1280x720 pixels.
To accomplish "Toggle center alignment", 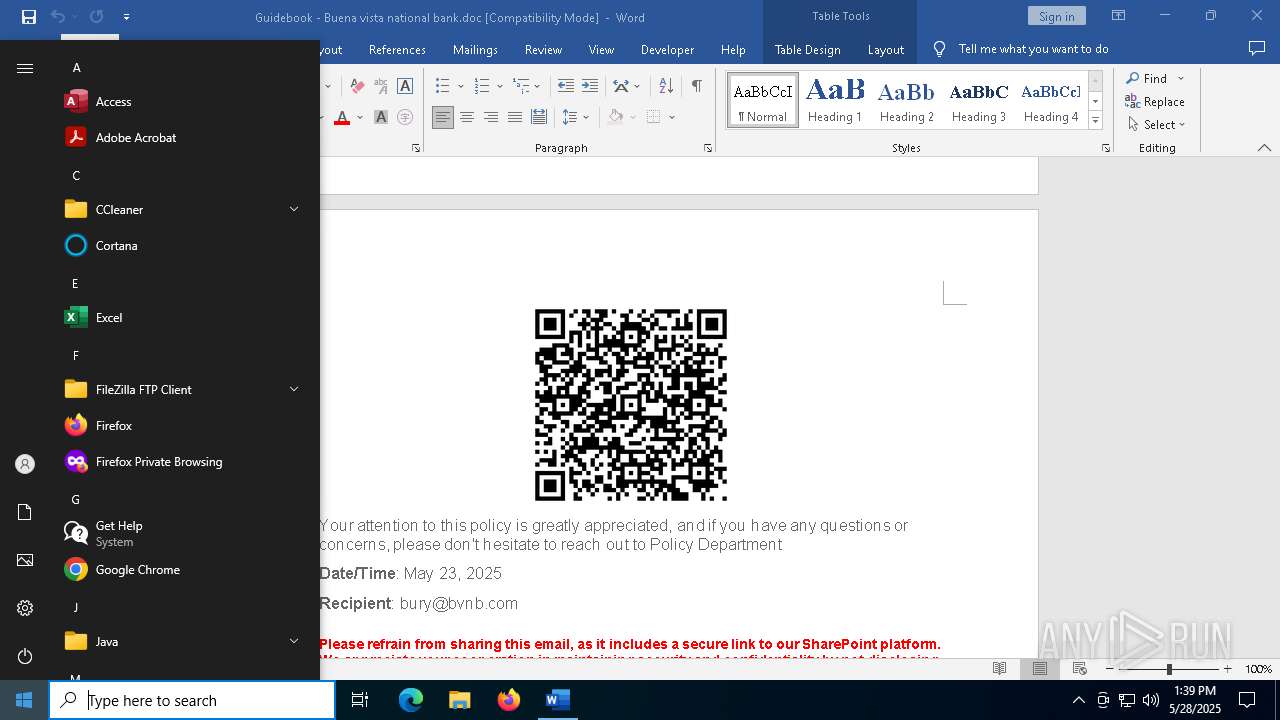I will click(467, 117).
